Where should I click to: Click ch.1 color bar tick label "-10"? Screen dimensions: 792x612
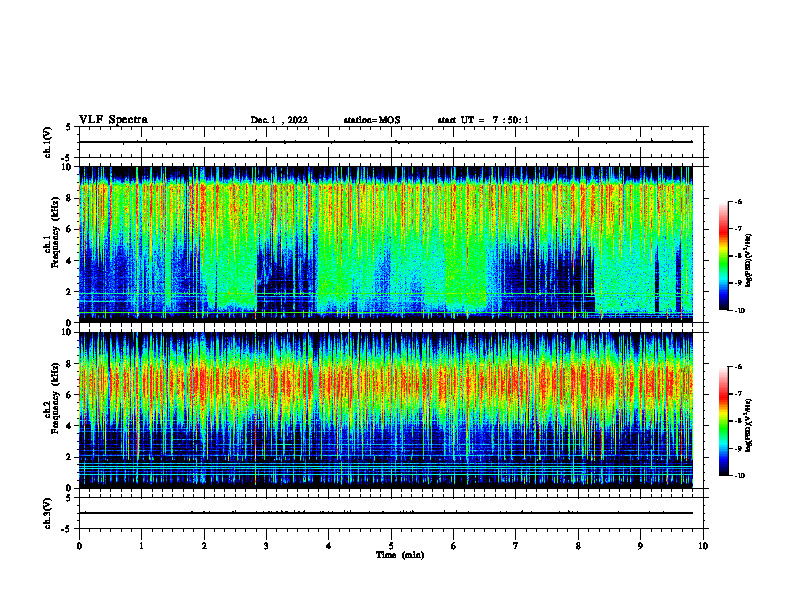click(x=740, y=311)
